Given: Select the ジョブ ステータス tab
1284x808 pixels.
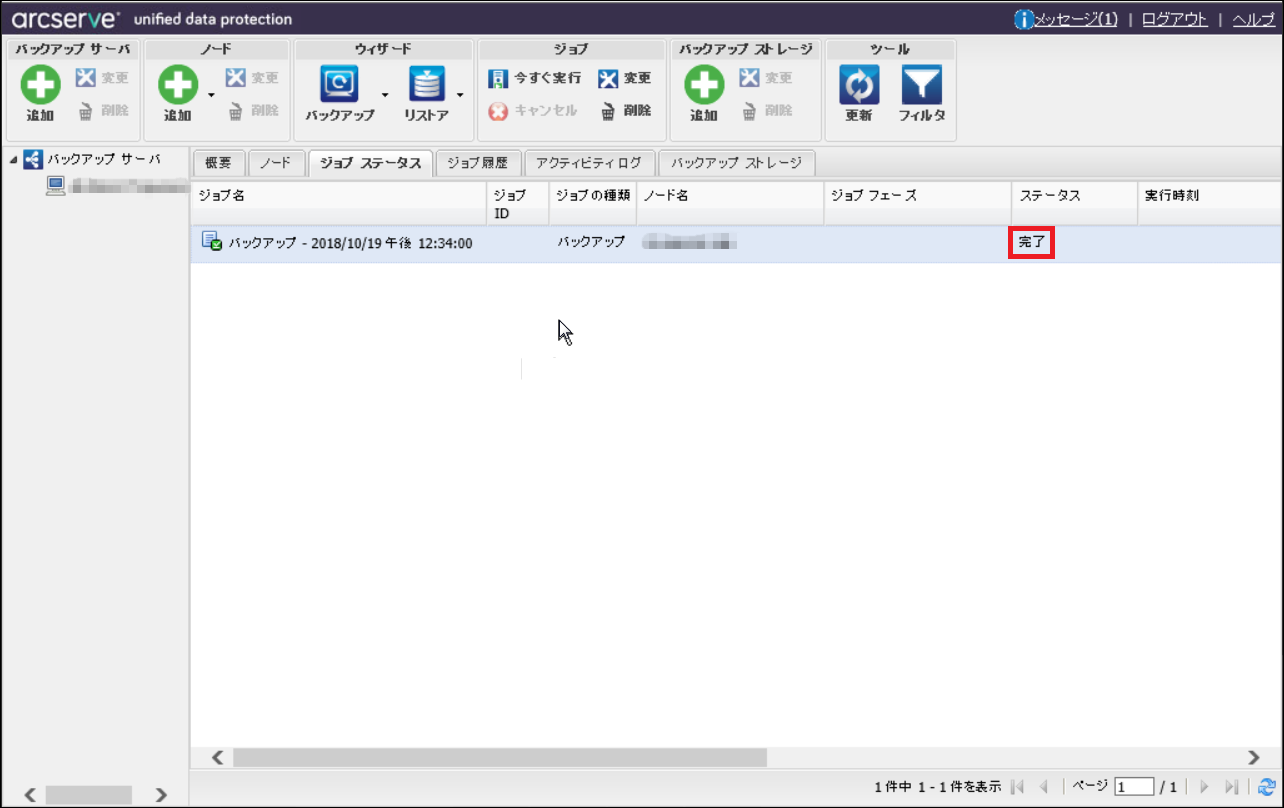Looking at the screenshot, I should tap(371, 163).
